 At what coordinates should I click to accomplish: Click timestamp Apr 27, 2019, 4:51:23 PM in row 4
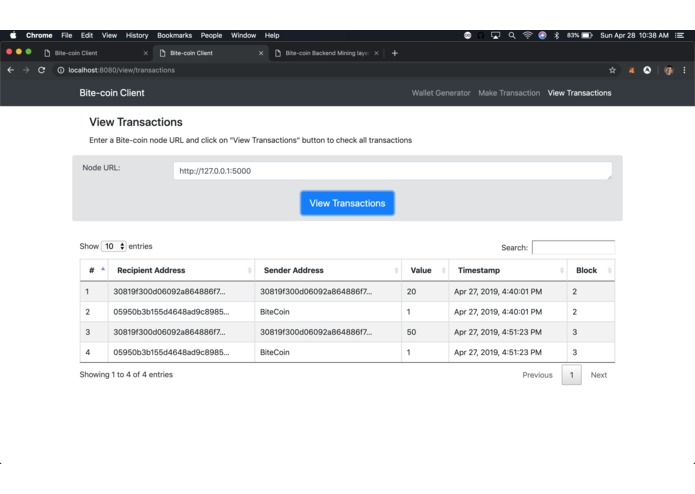pos(498,352)
